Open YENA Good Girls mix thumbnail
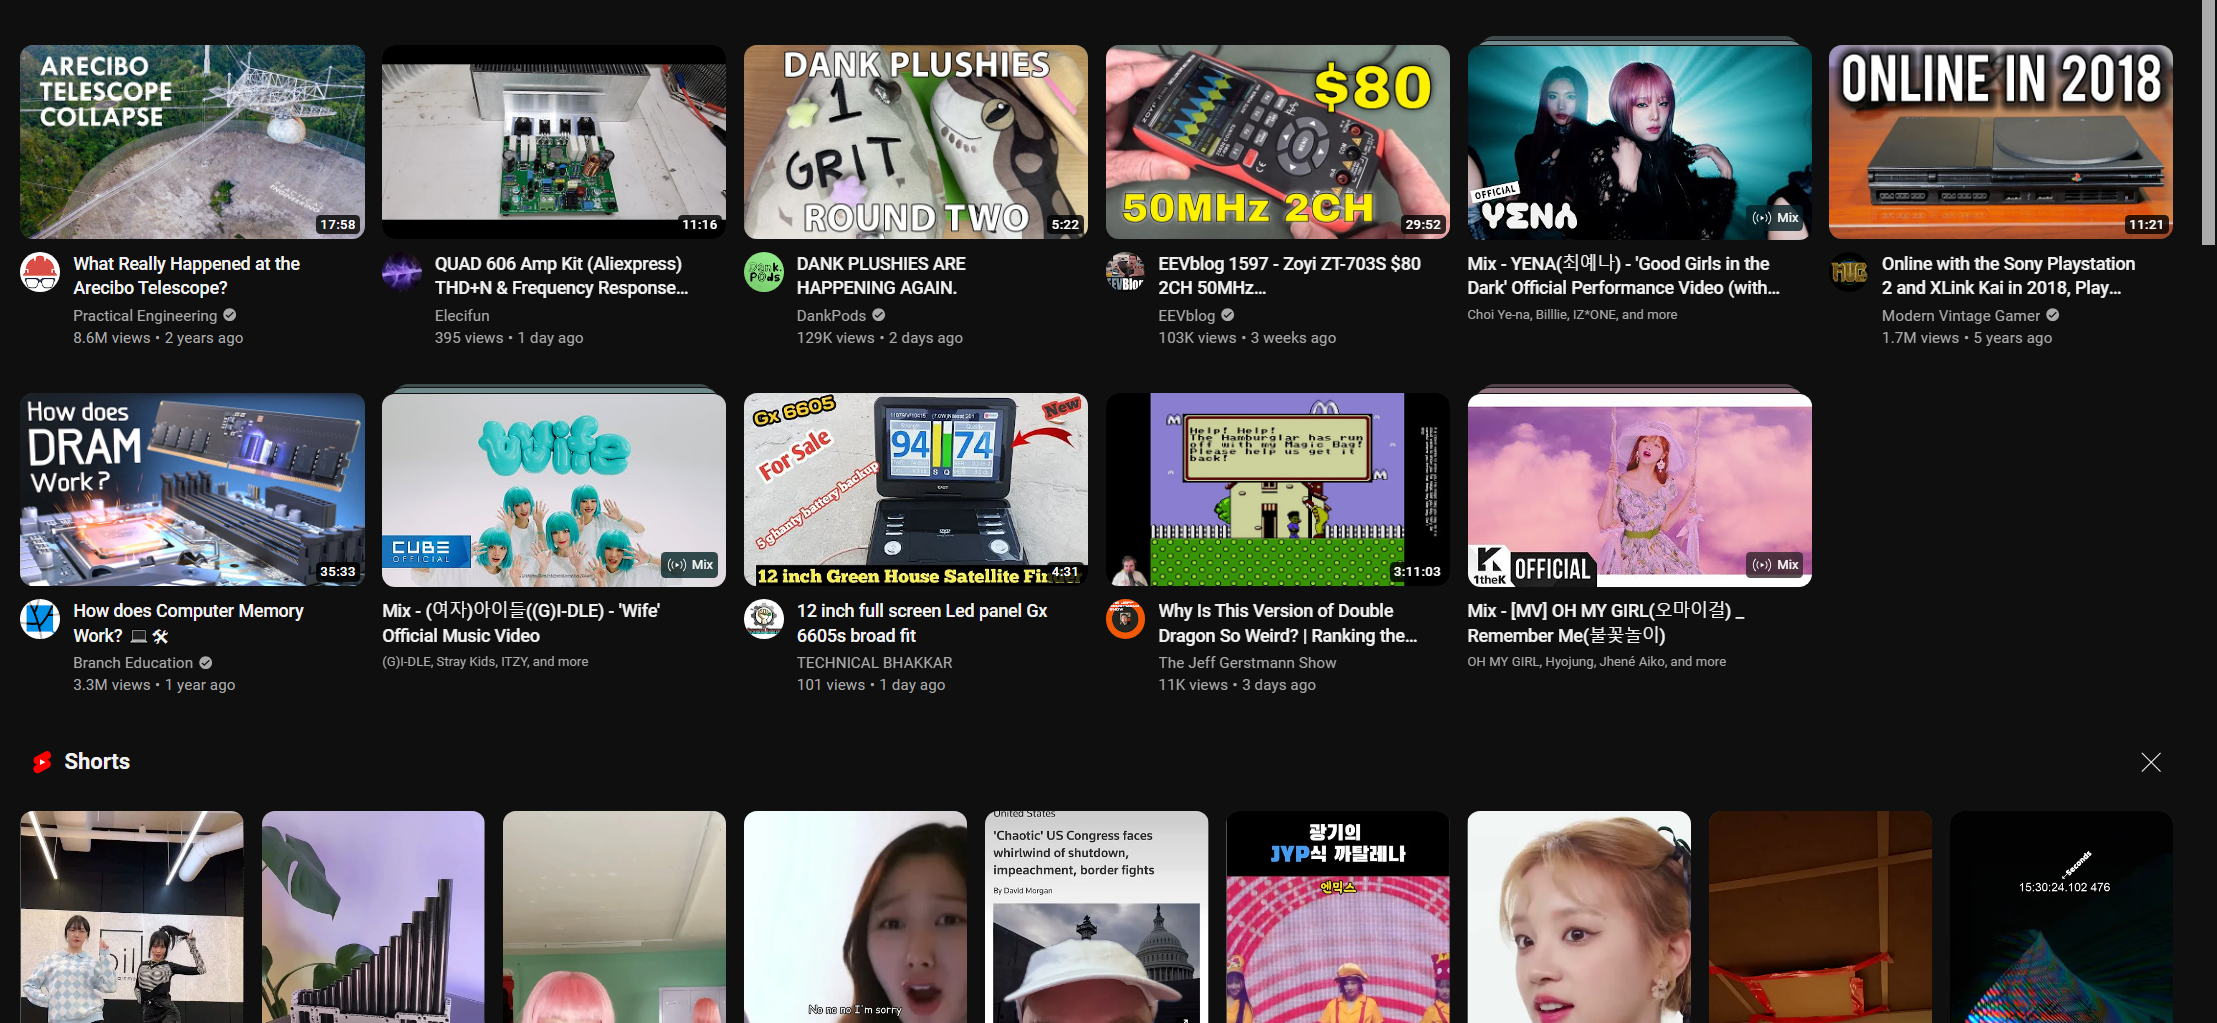The width and height of the screenshot is (2217, 1023). [1640, 142]
